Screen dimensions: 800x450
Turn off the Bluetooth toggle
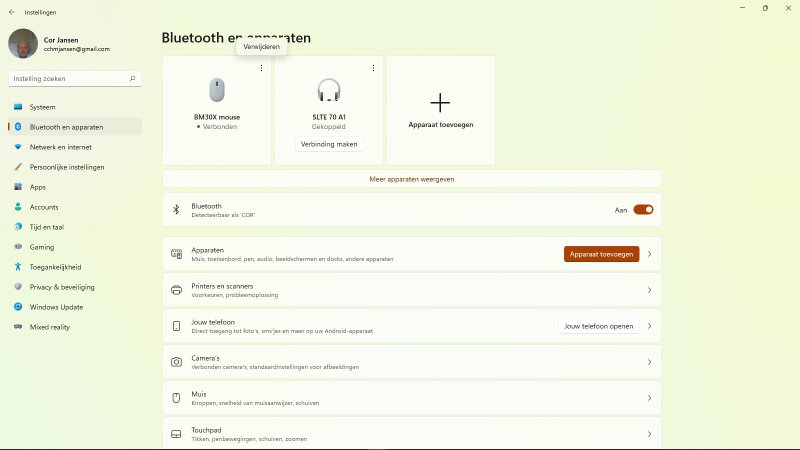click(x=643, y=210)
